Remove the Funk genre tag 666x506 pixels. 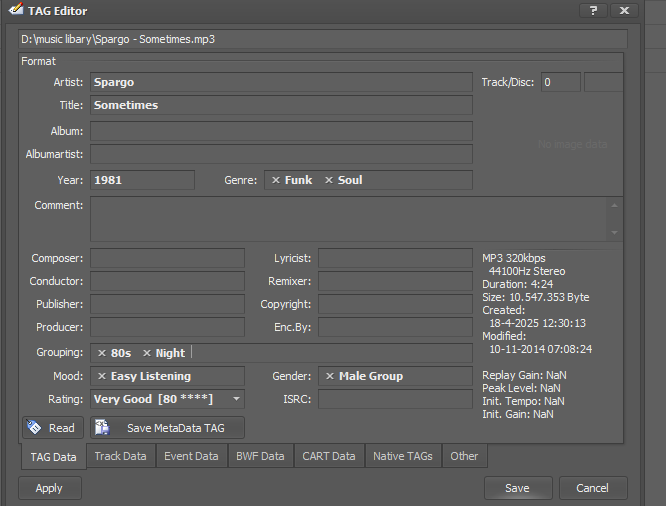pos(276,181)
